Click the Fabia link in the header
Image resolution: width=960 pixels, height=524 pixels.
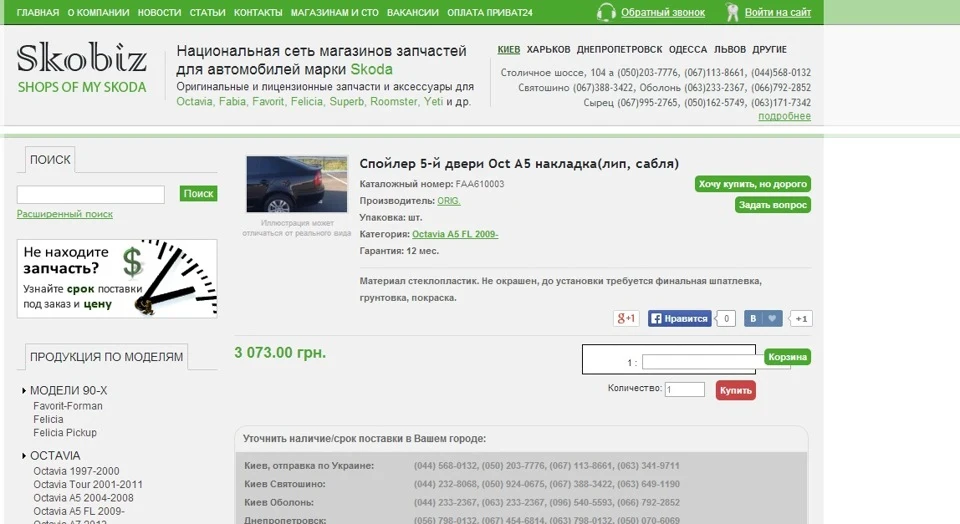click(232, 102)
